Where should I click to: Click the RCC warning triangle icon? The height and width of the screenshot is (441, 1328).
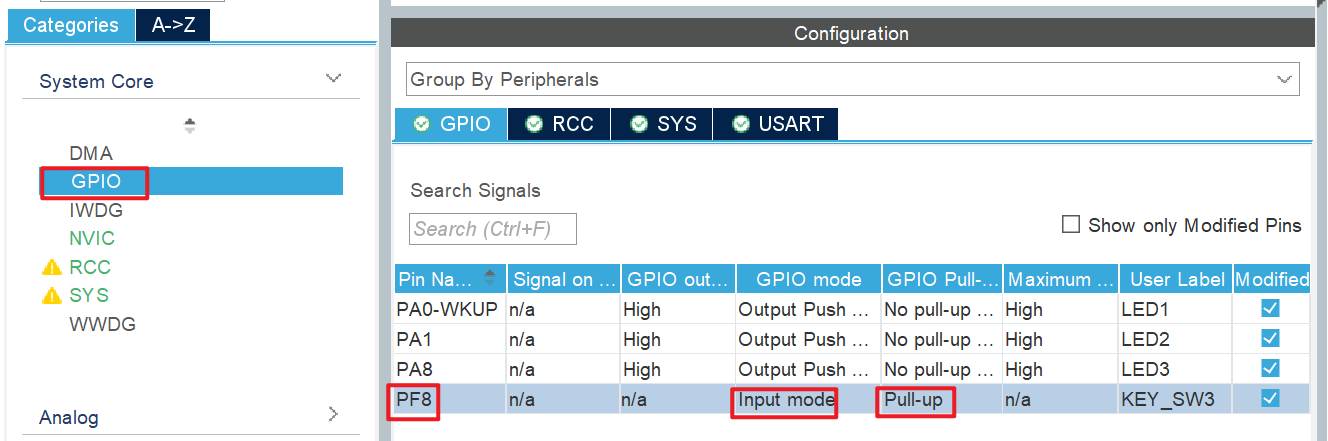pyautogui.click(x=51, y=267)
